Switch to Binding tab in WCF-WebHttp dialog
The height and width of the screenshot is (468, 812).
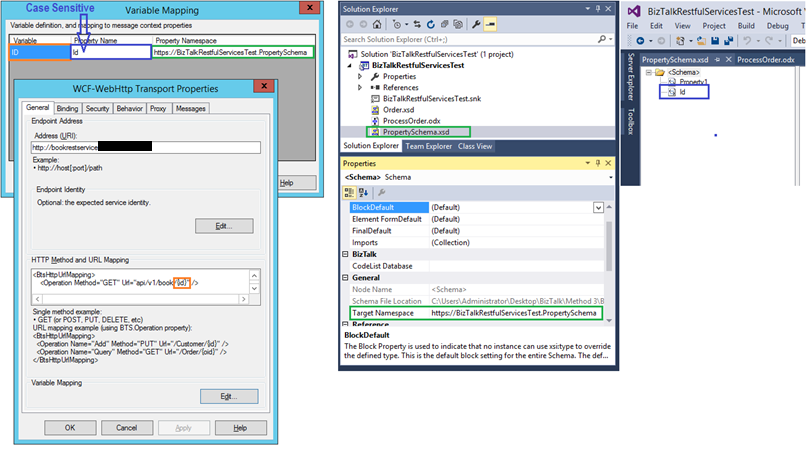click(67, 108)
